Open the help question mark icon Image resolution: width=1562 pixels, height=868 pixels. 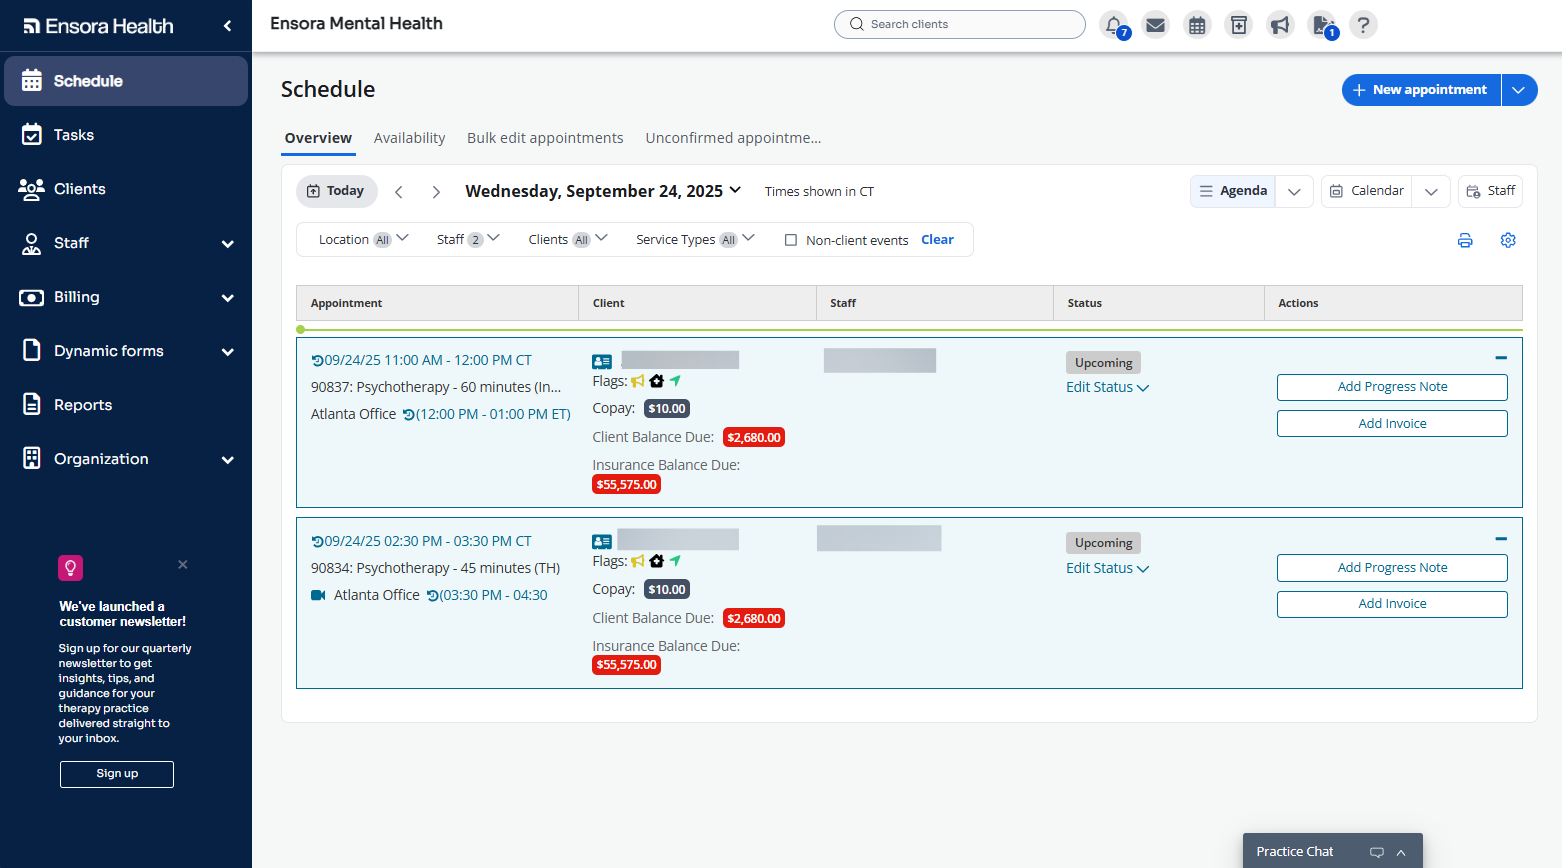click(x=1362, y=25)
